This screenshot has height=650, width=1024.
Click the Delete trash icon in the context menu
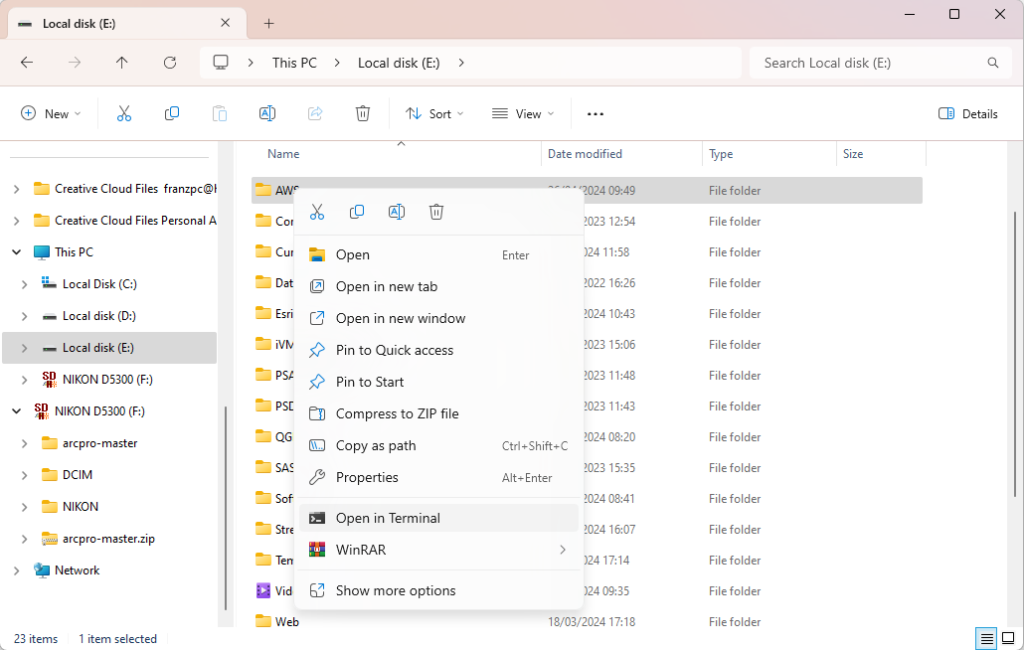click(436, 212)
